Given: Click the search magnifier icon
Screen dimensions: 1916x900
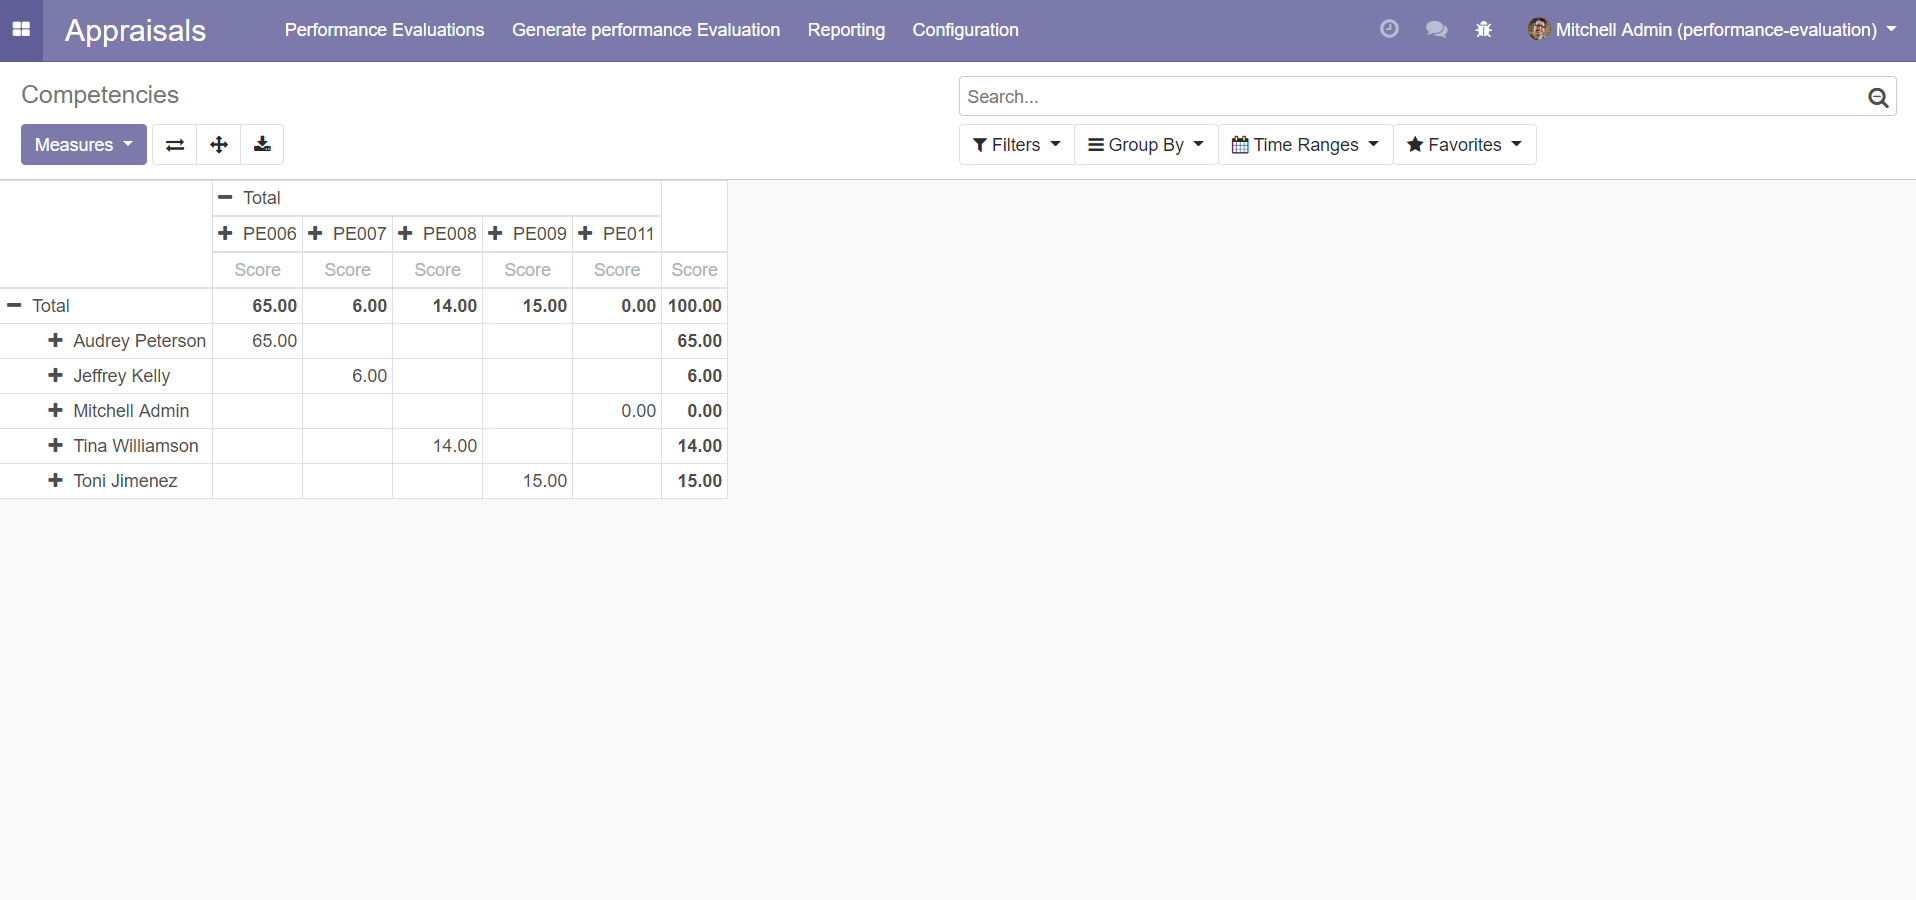Looking at the screenshot, I should pyautogui.click(x=1877, y=97).
